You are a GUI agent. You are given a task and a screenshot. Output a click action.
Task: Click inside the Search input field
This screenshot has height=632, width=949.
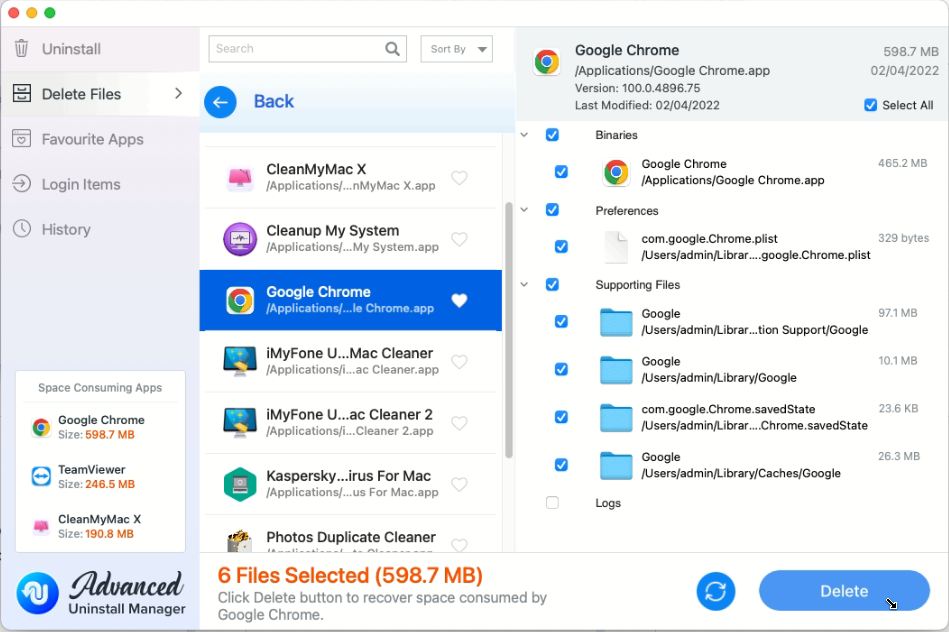[x=290, y=48]
